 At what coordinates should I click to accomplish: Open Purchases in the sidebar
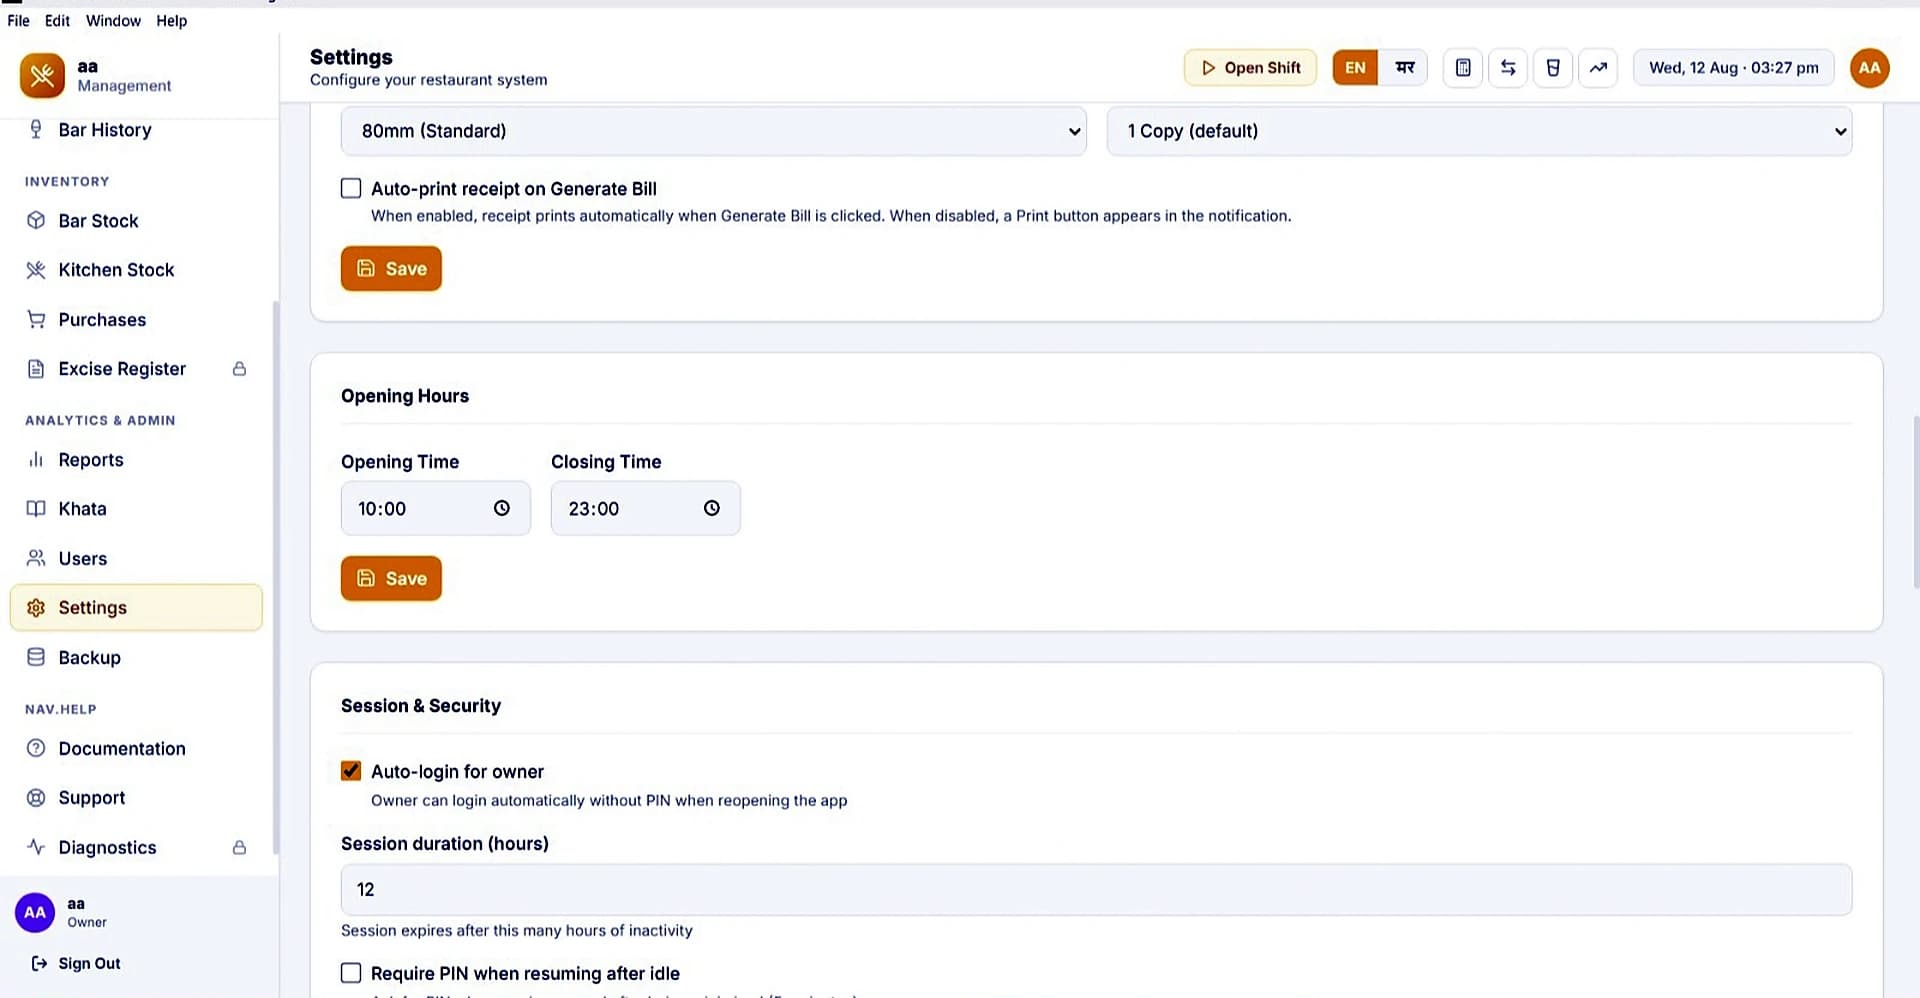[136, 320]
